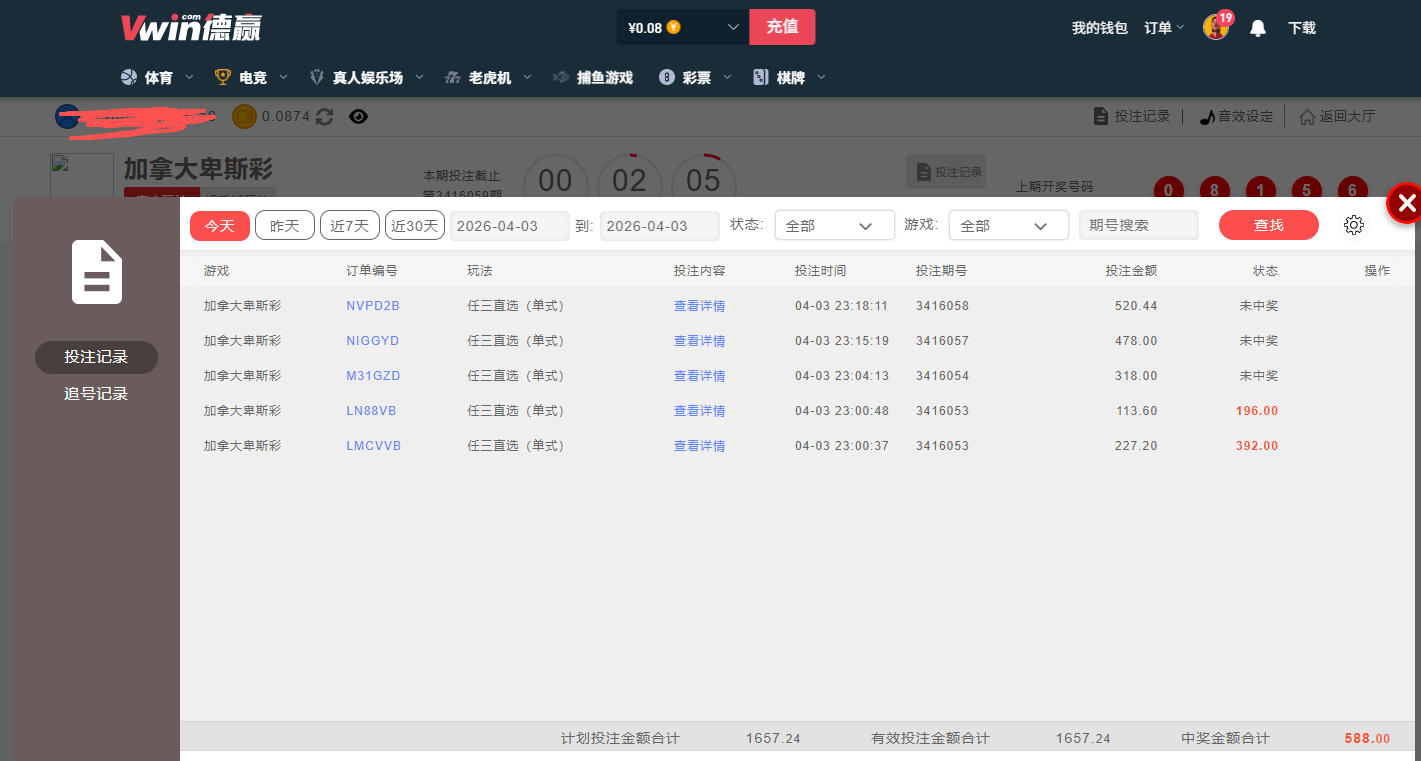Select the 近7天 date filter
This screenshot has width=1421, height=761.
[350, 226]
